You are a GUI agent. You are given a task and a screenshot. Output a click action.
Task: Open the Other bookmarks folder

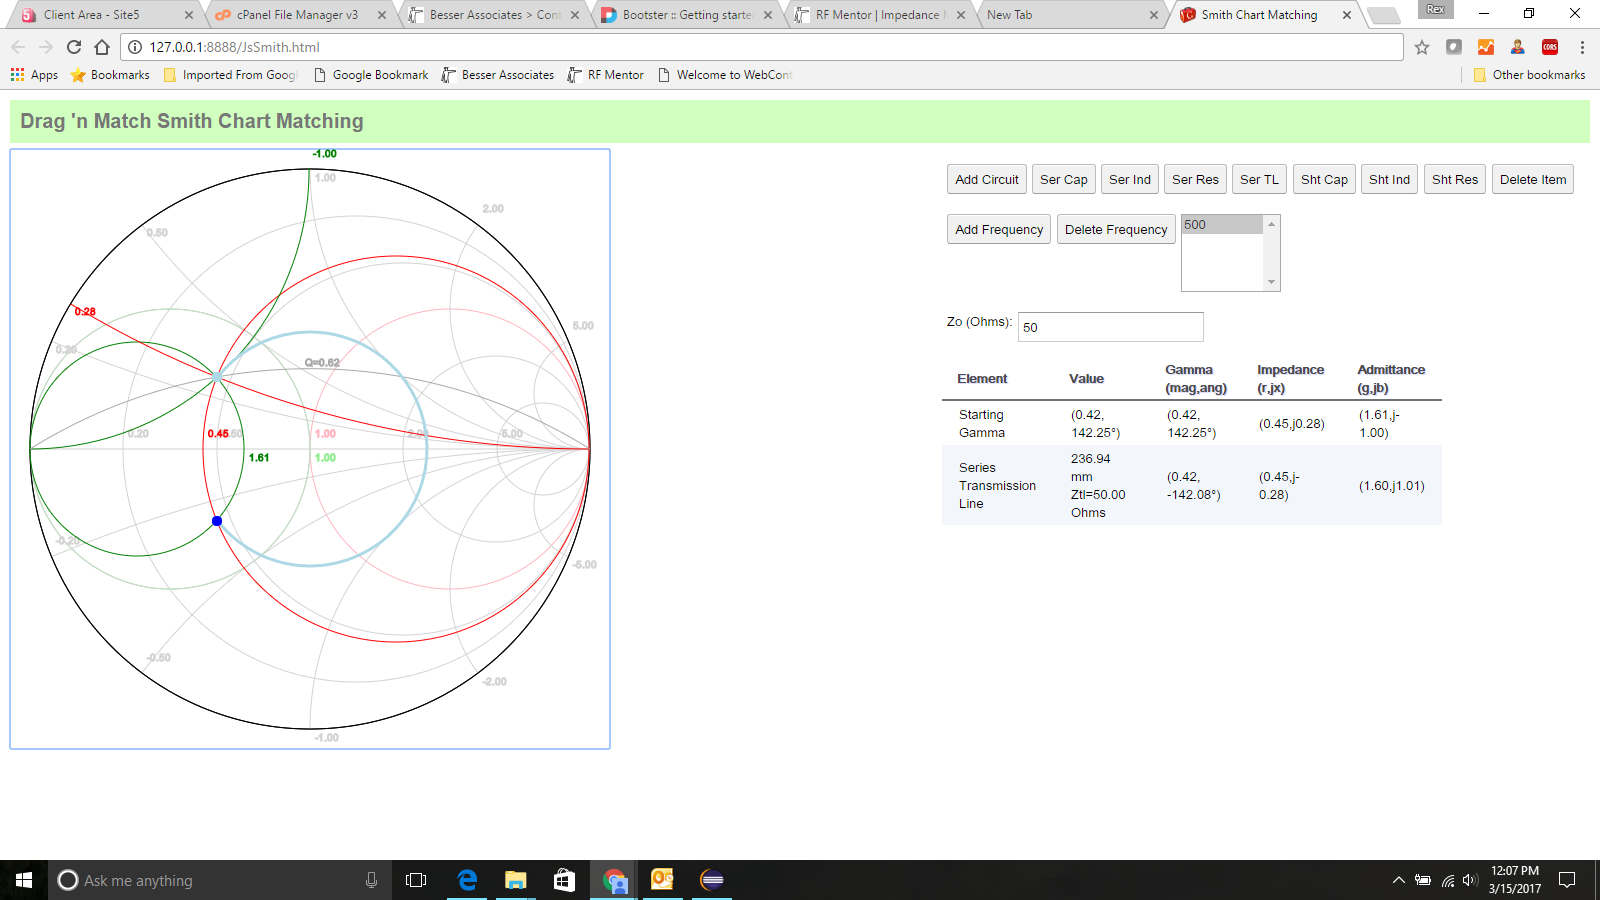1529,75
